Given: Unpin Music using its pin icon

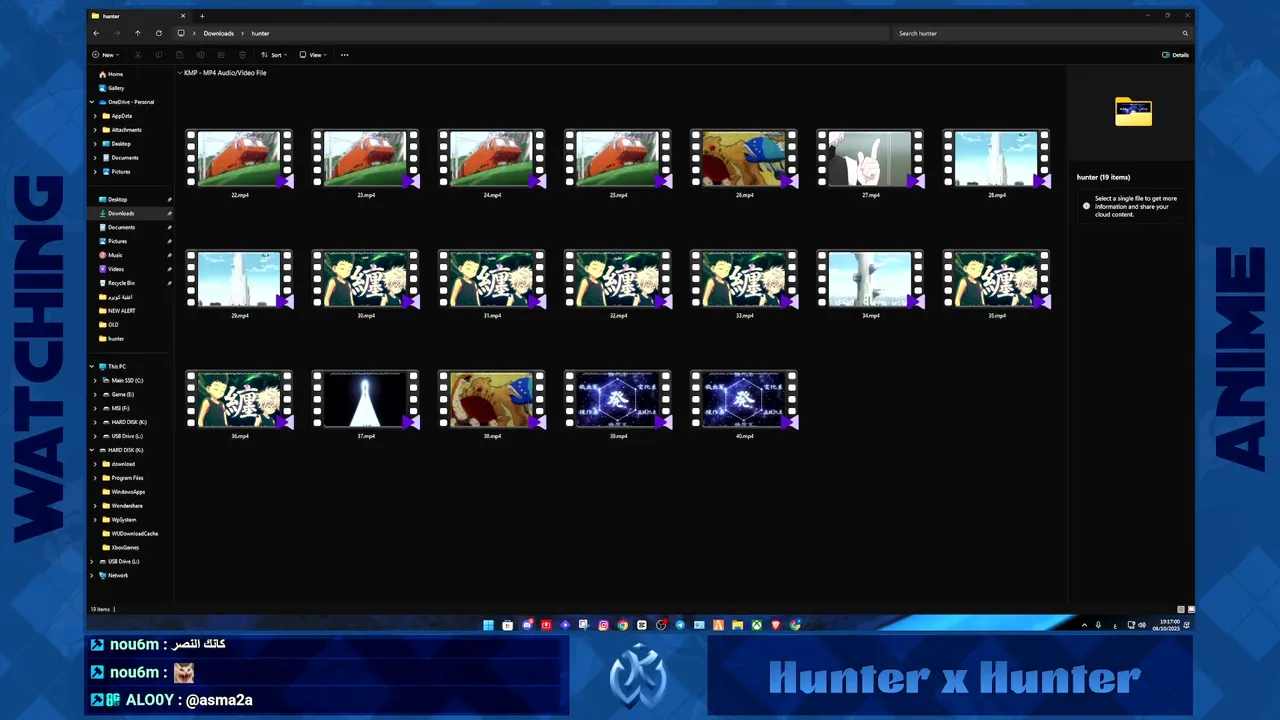Looking at the screenshot, I should tap(169, 255).
